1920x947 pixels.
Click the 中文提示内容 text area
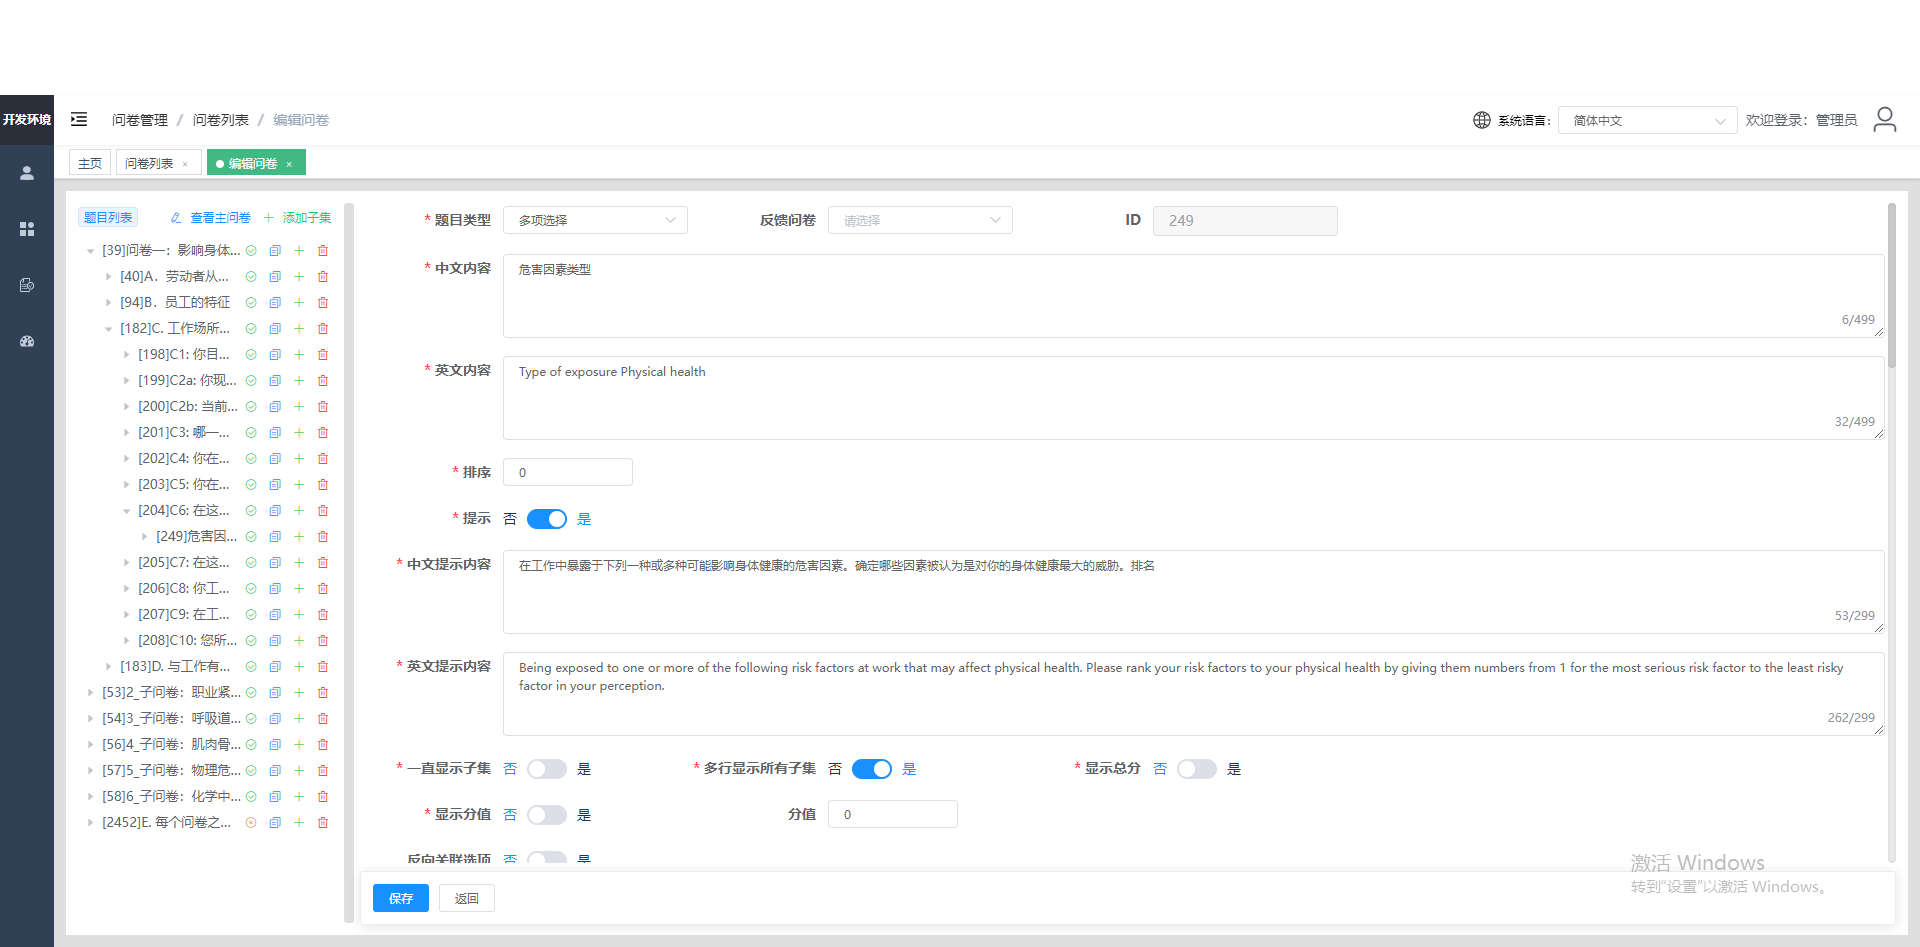click(x=1194, y=592)
